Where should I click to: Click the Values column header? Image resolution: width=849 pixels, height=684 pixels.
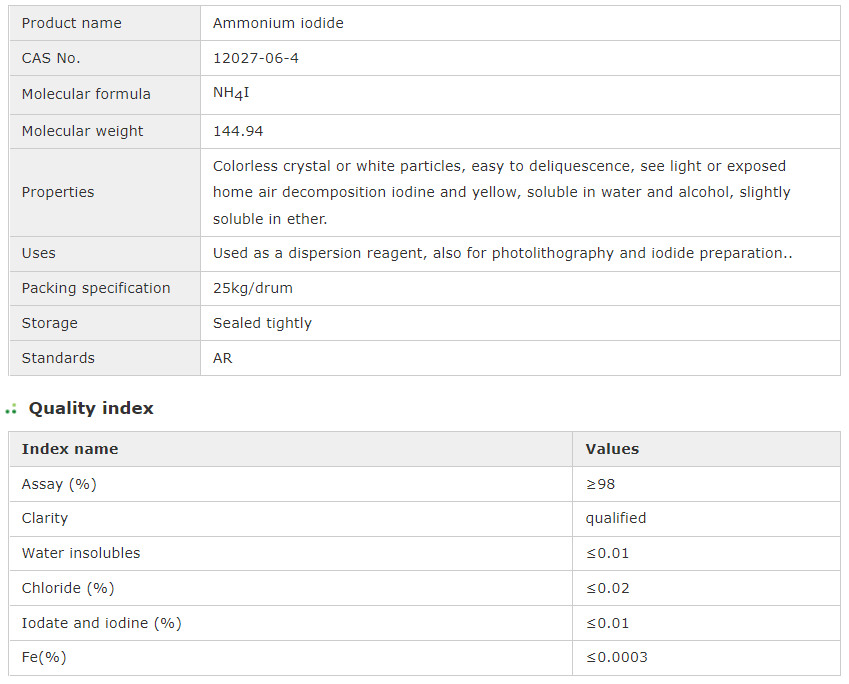point(612,449)
